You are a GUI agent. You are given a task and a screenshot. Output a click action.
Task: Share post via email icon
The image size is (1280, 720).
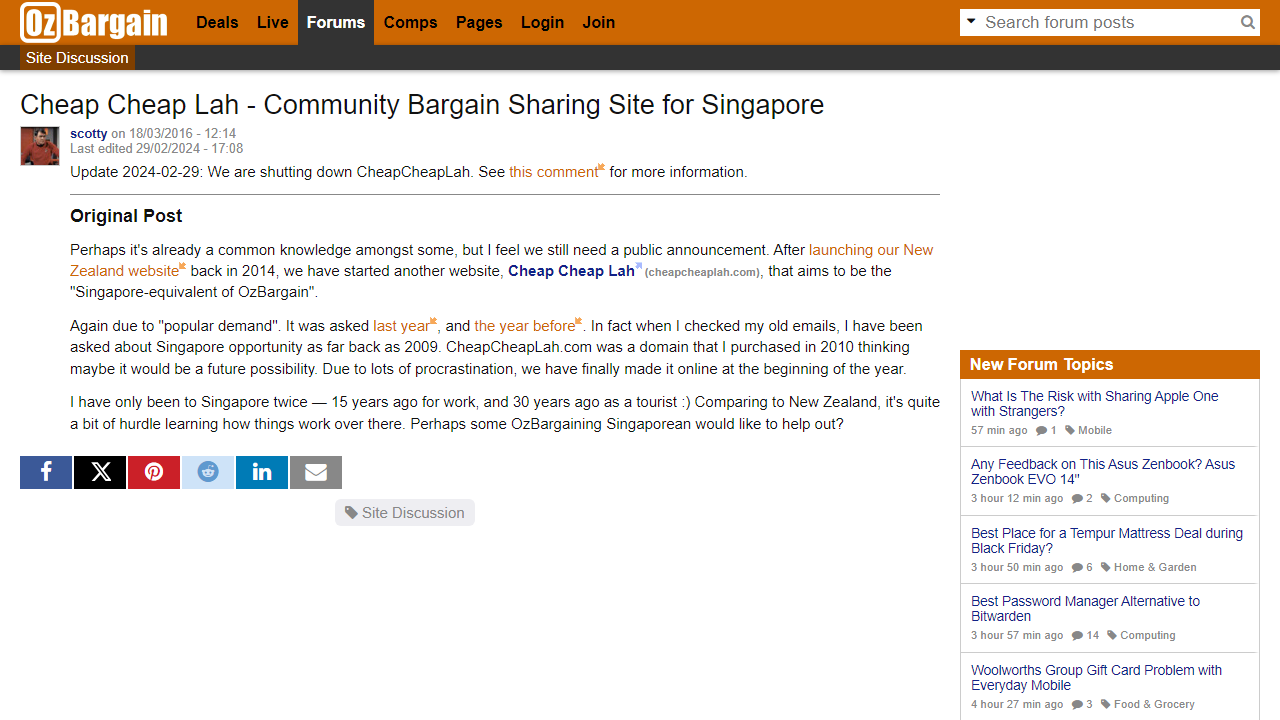click(x=316, y=472)
